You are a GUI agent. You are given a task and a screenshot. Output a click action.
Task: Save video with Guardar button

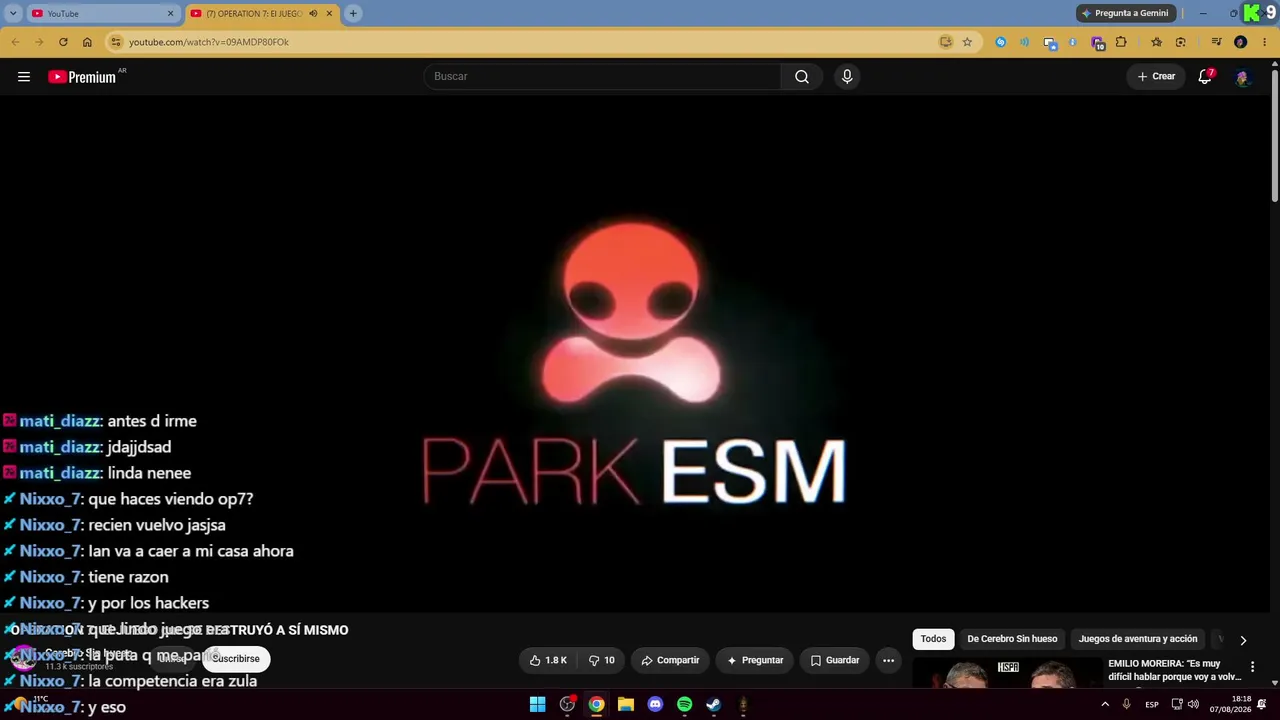[835, 660]
